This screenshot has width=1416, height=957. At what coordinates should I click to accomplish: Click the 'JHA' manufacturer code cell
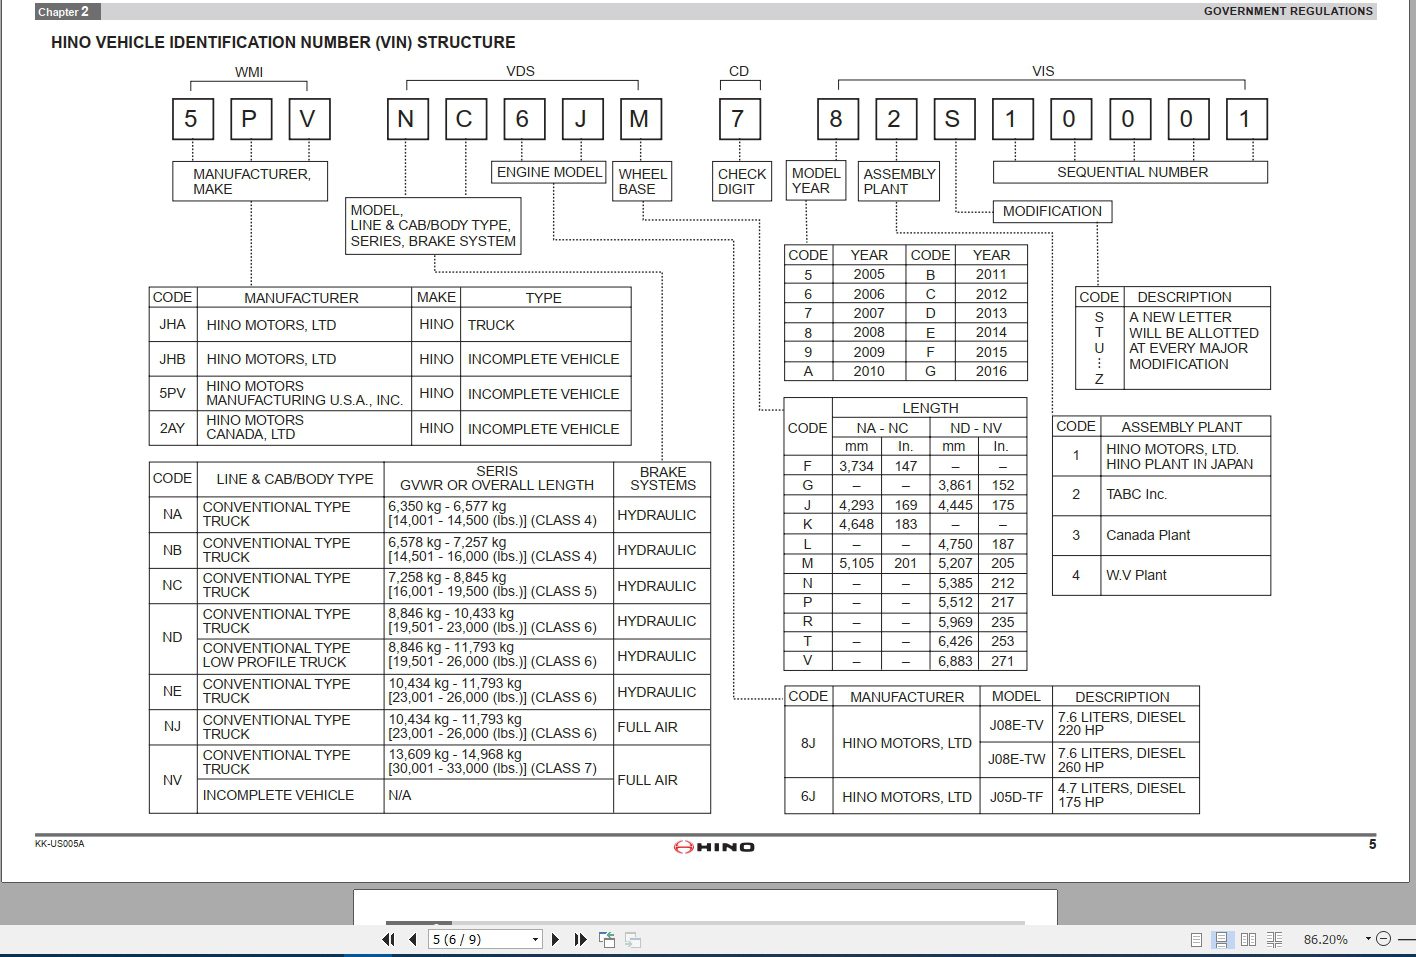pos(172,325)
